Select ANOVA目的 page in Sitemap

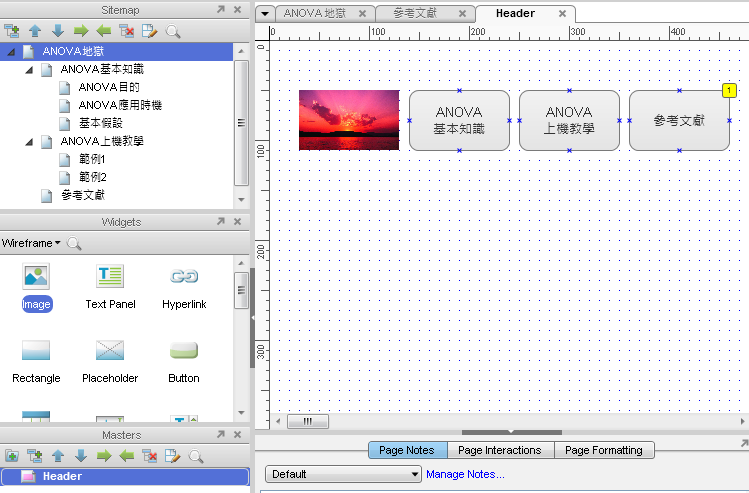(109, 87)
